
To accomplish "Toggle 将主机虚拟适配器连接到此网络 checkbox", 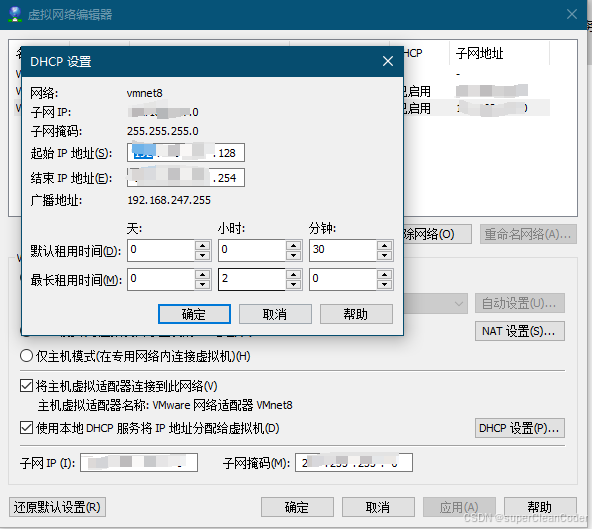I will (x=26, y=386).
